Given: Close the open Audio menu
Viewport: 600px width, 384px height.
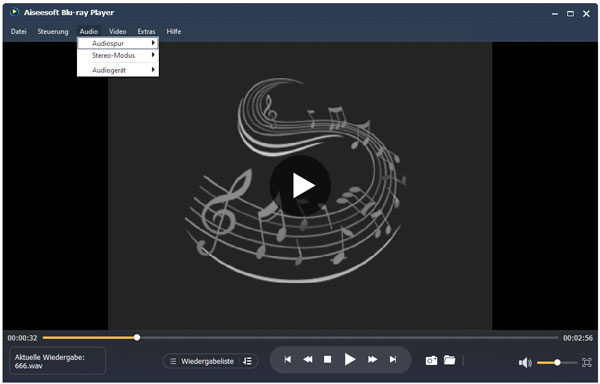Looking at the screenshot, I should pos(88,31).
